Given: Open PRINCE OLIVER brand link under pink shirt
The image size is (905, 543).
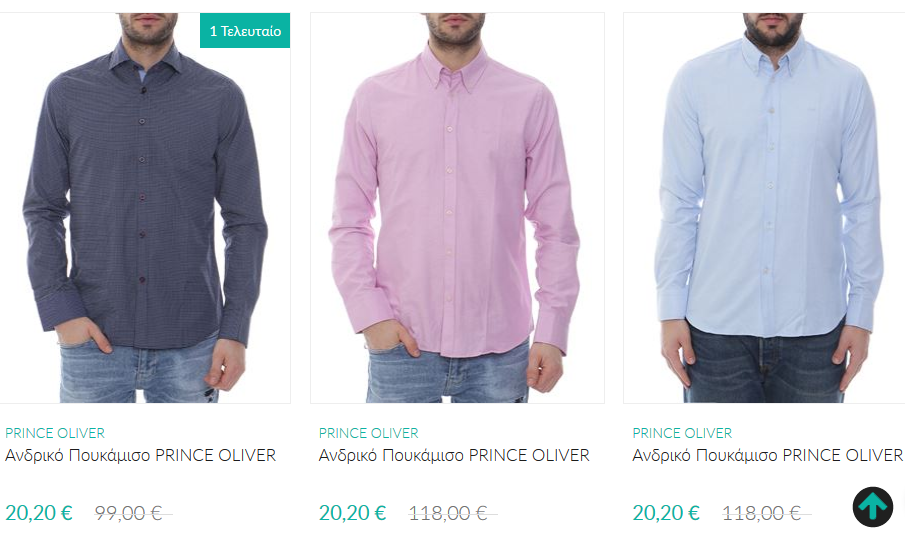Looking at the screenshot, I should (368, 433).
